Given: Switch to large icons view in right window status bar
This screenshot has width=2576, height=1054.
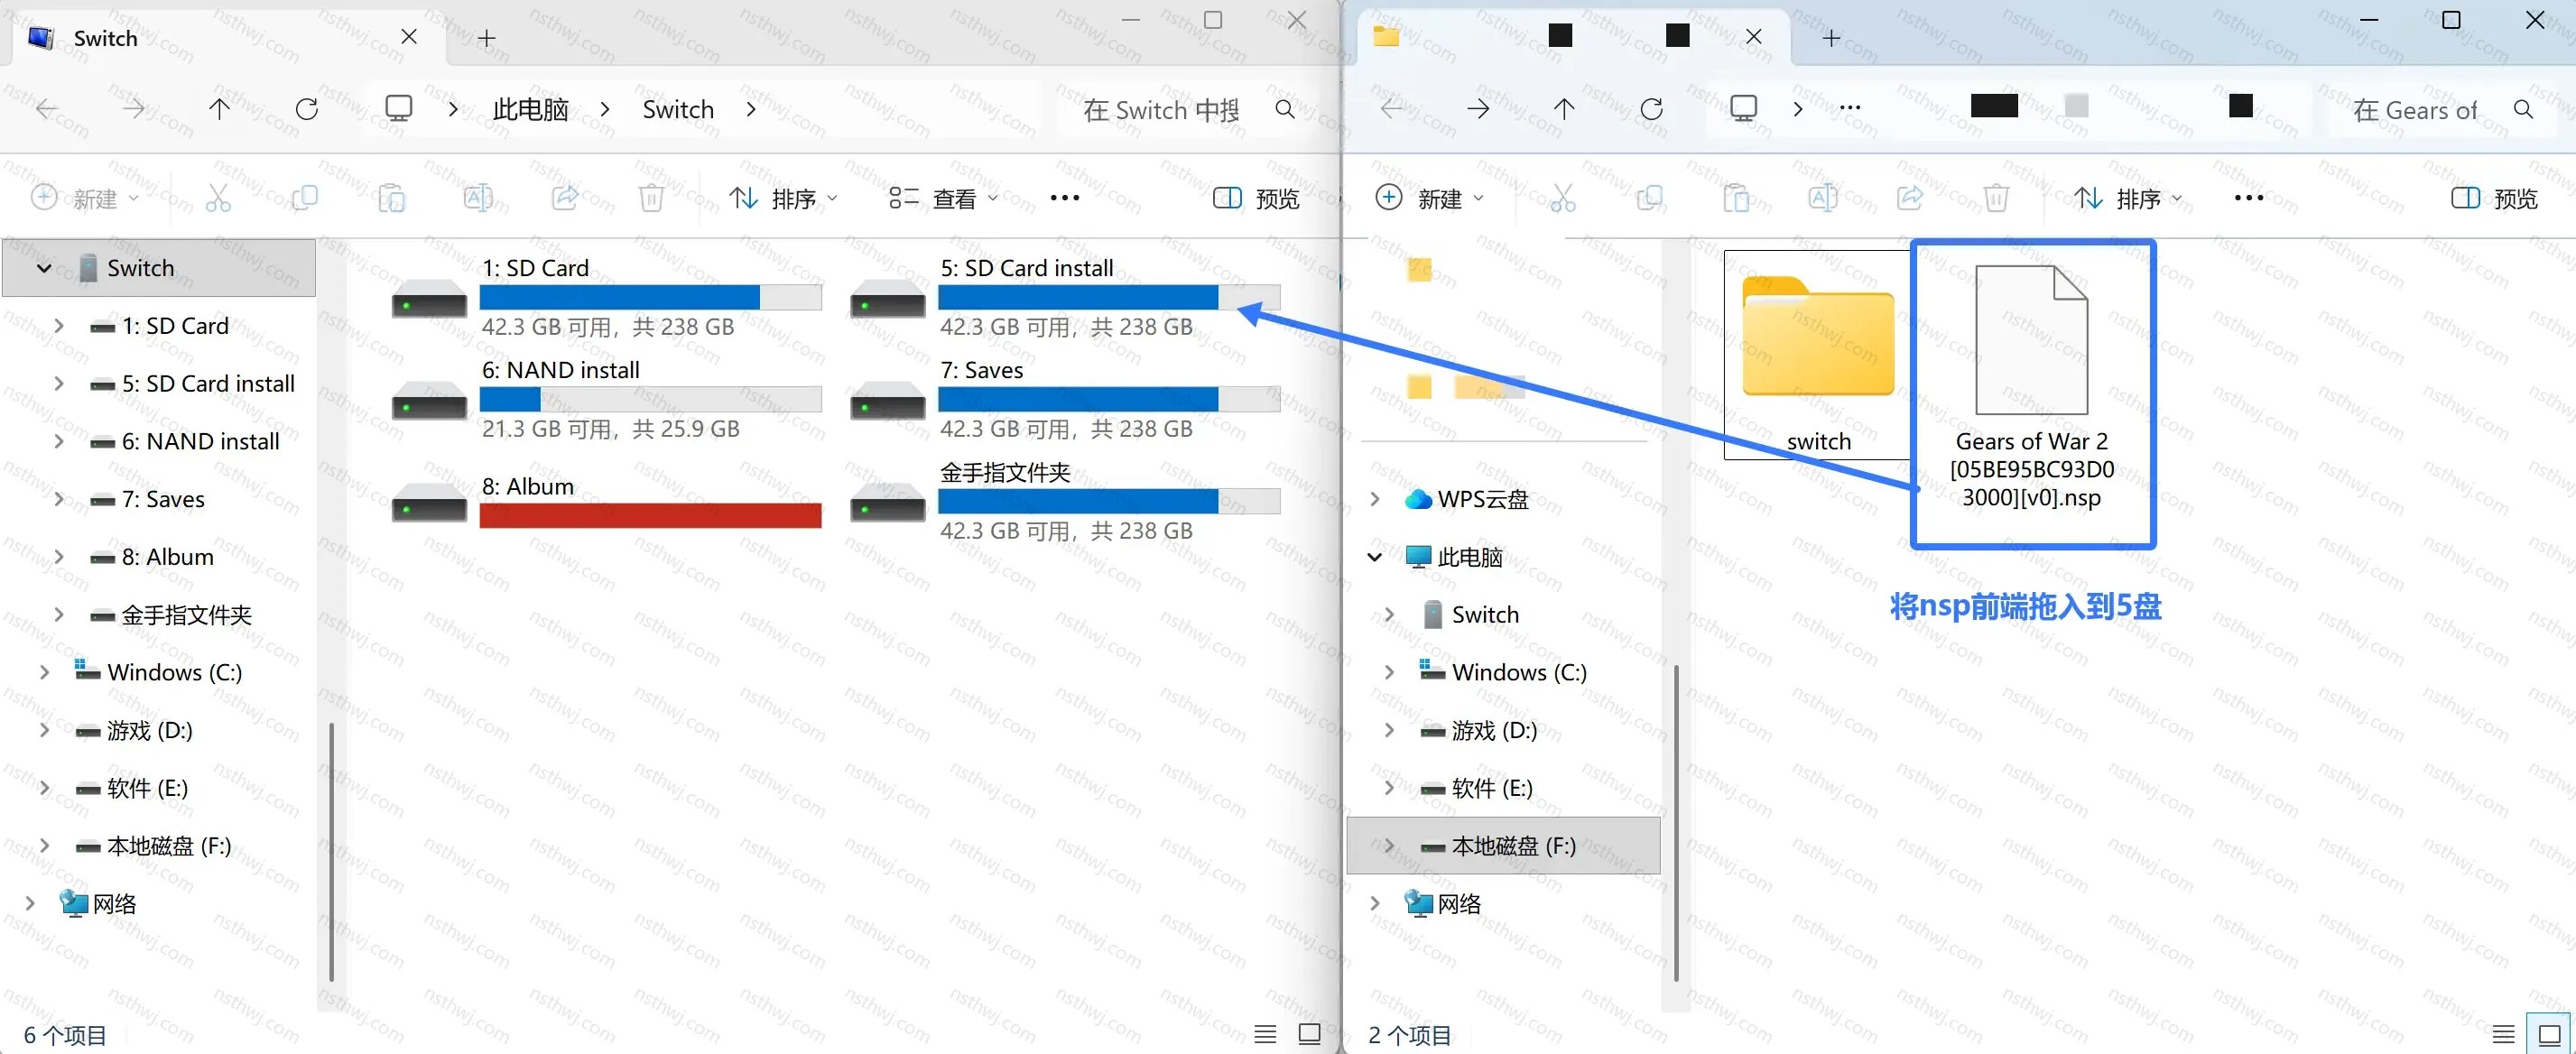Looking at the screenshot, I should [x=2549, y=1034].
